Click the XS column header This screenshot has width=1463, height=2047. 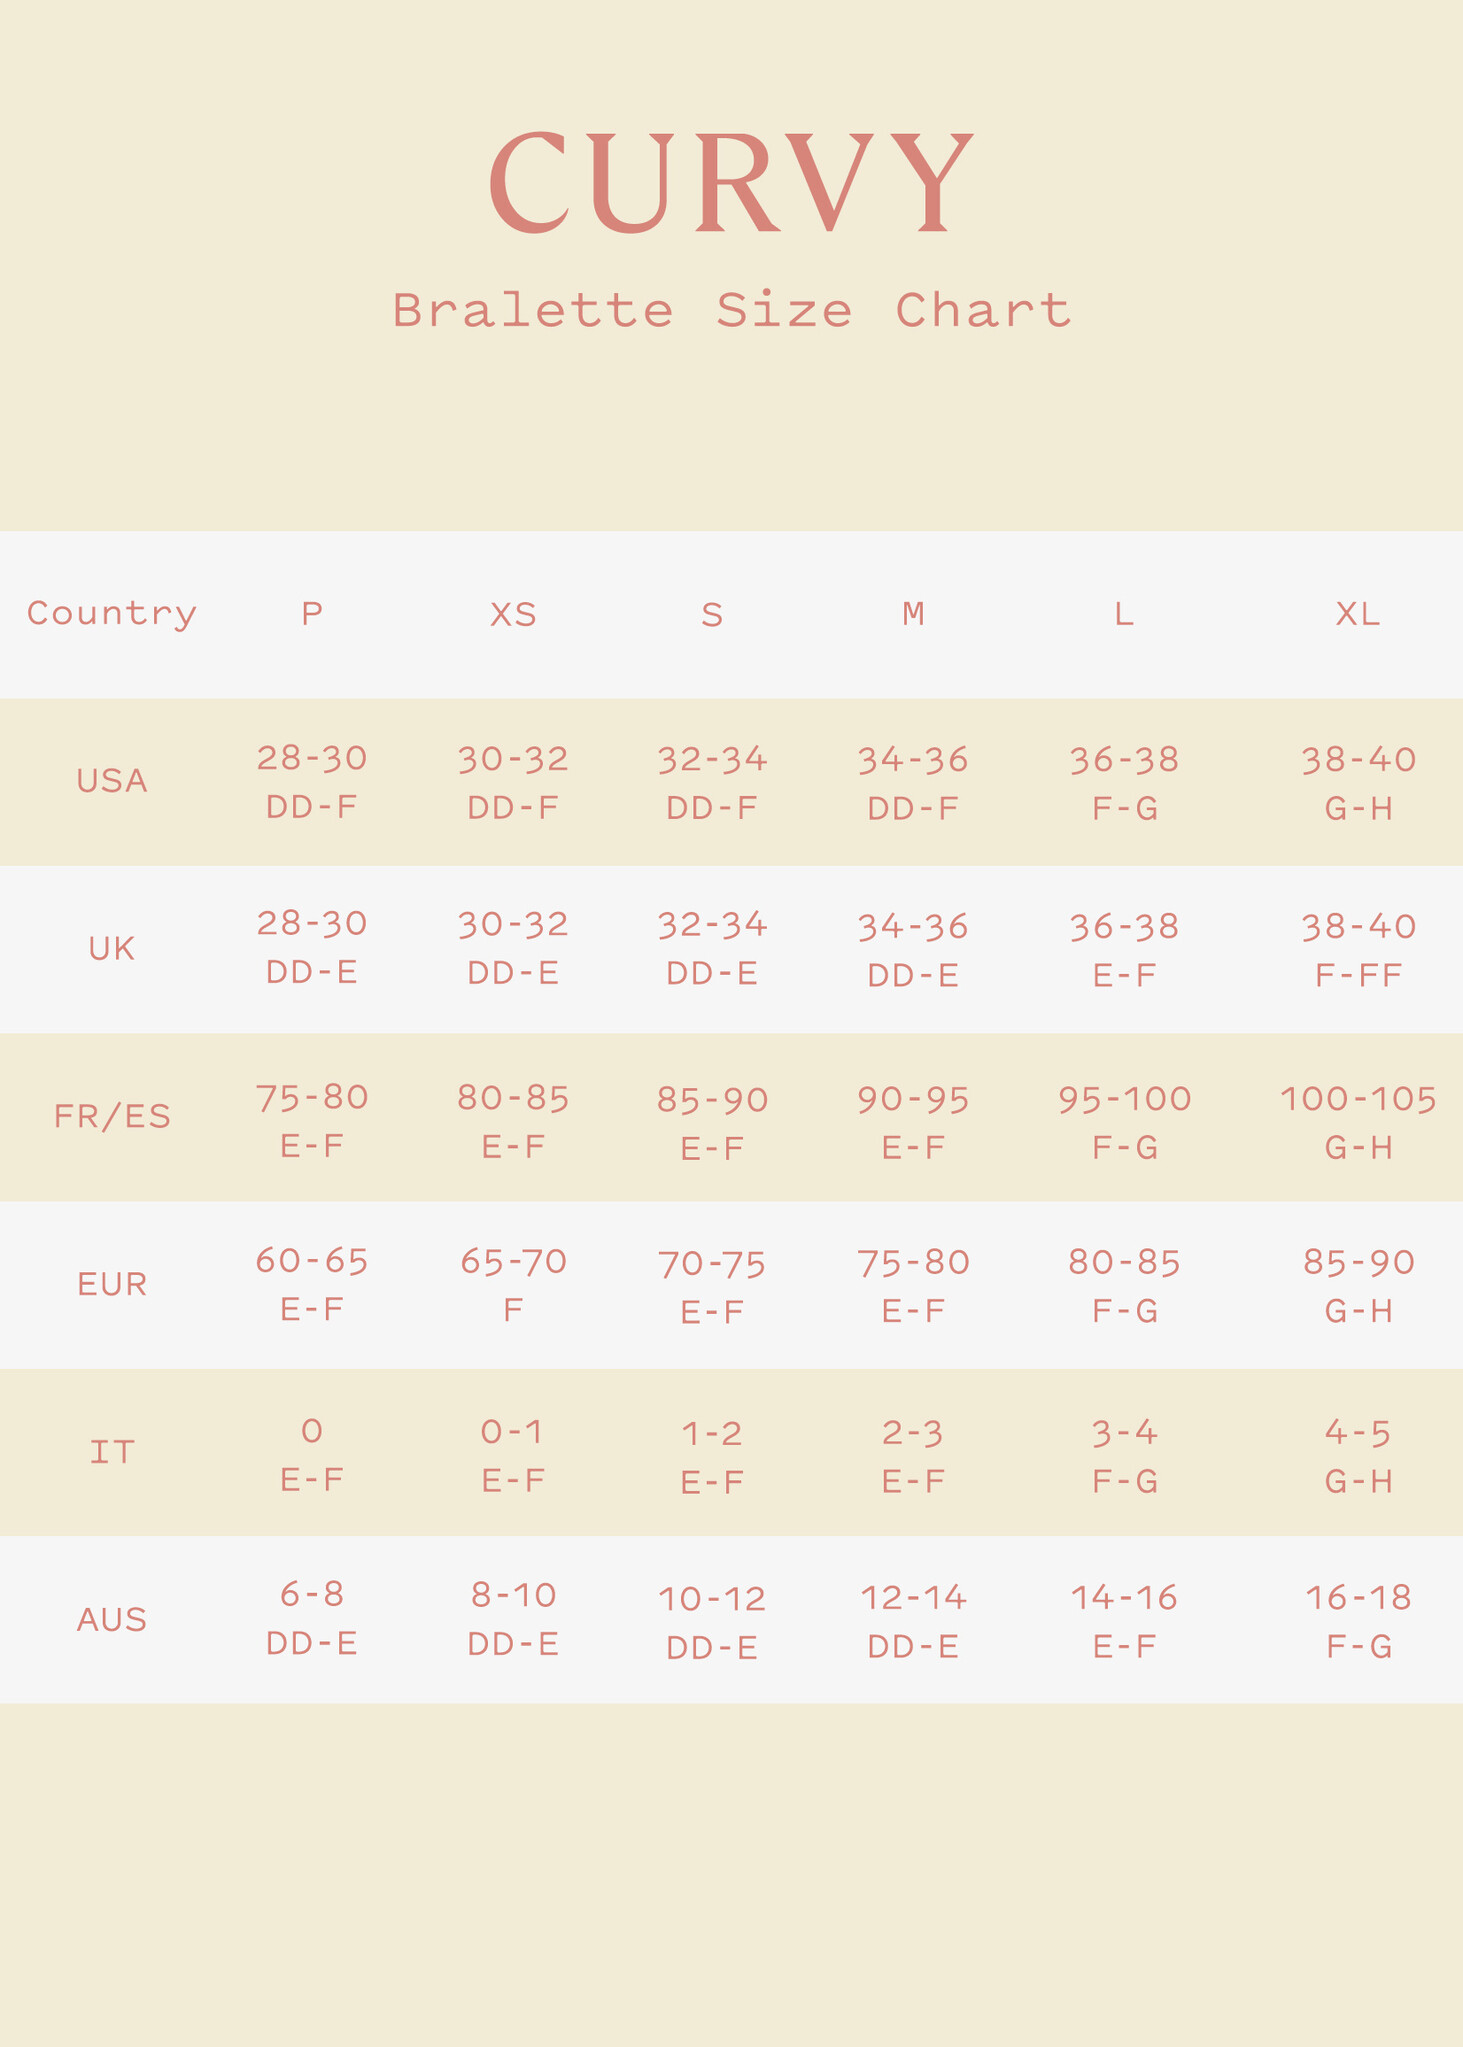point(513,614)
